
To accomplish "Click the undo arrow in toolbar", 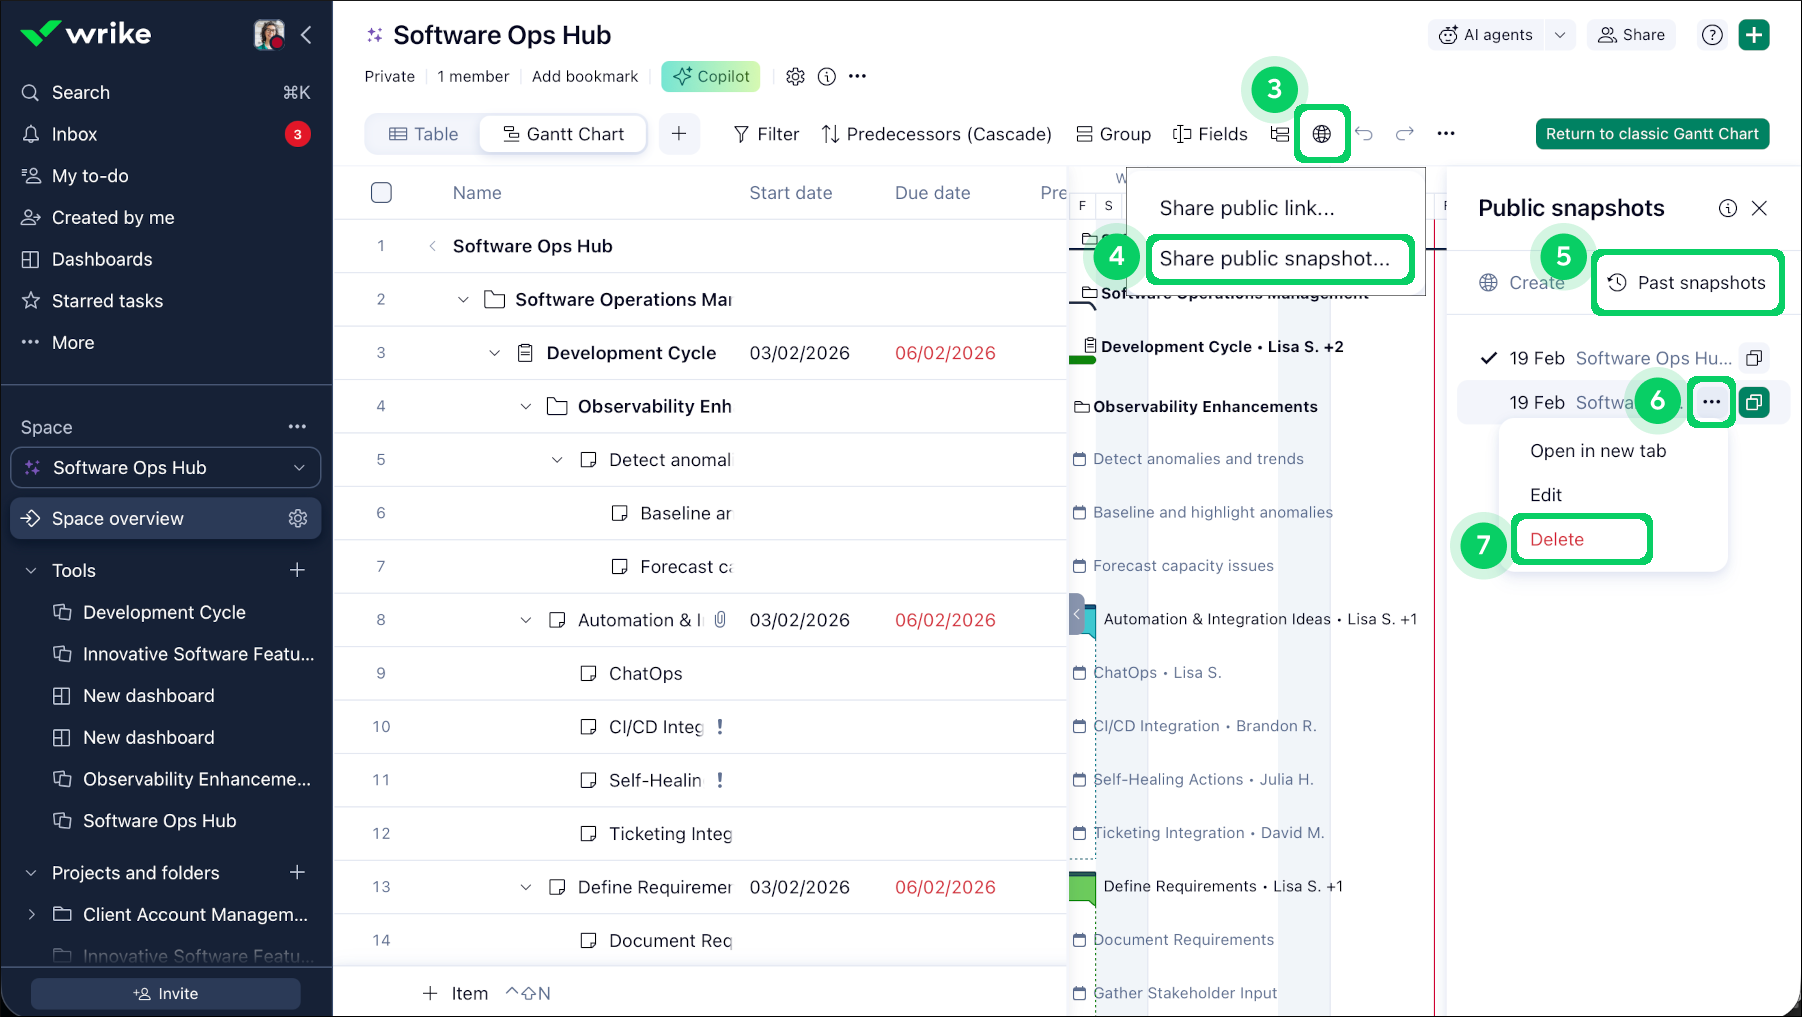I will (x=1364, y=134).
